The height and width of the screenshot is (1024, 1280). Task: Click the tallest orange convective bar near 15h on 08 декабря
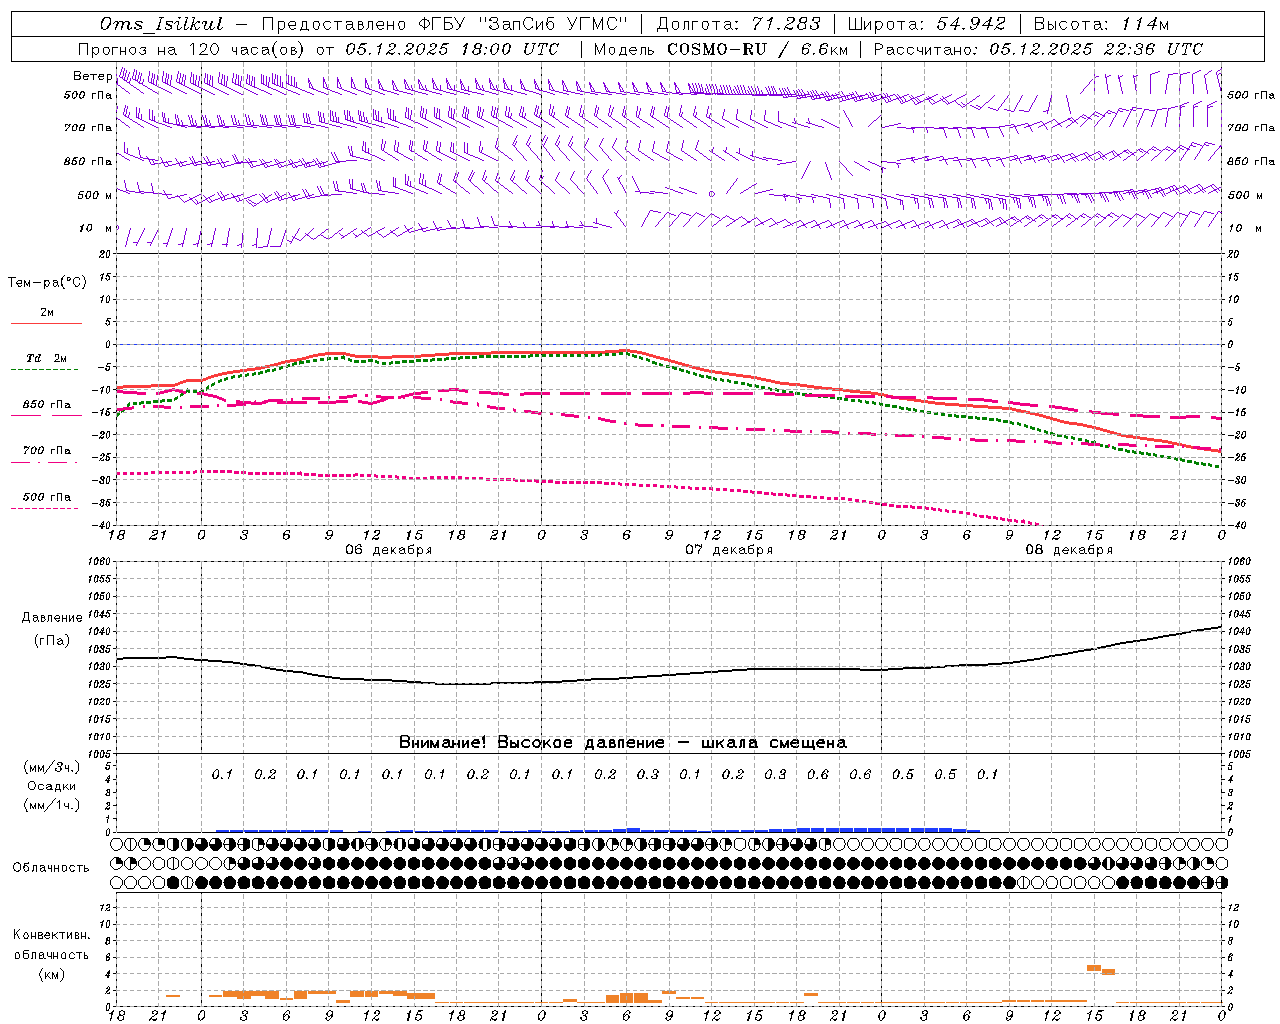tap(1094, 968)
